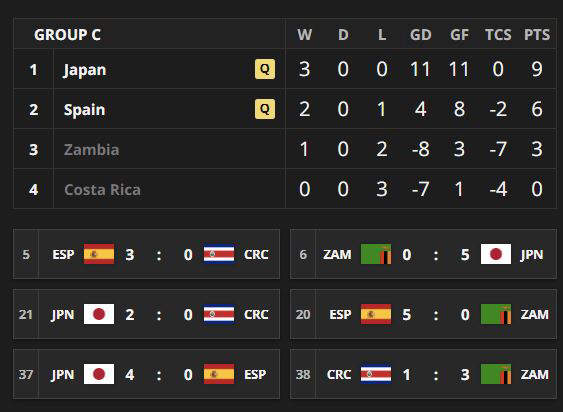Select the Spain team name
Viewport: 563px width, 412px height.
coord(84,110)
